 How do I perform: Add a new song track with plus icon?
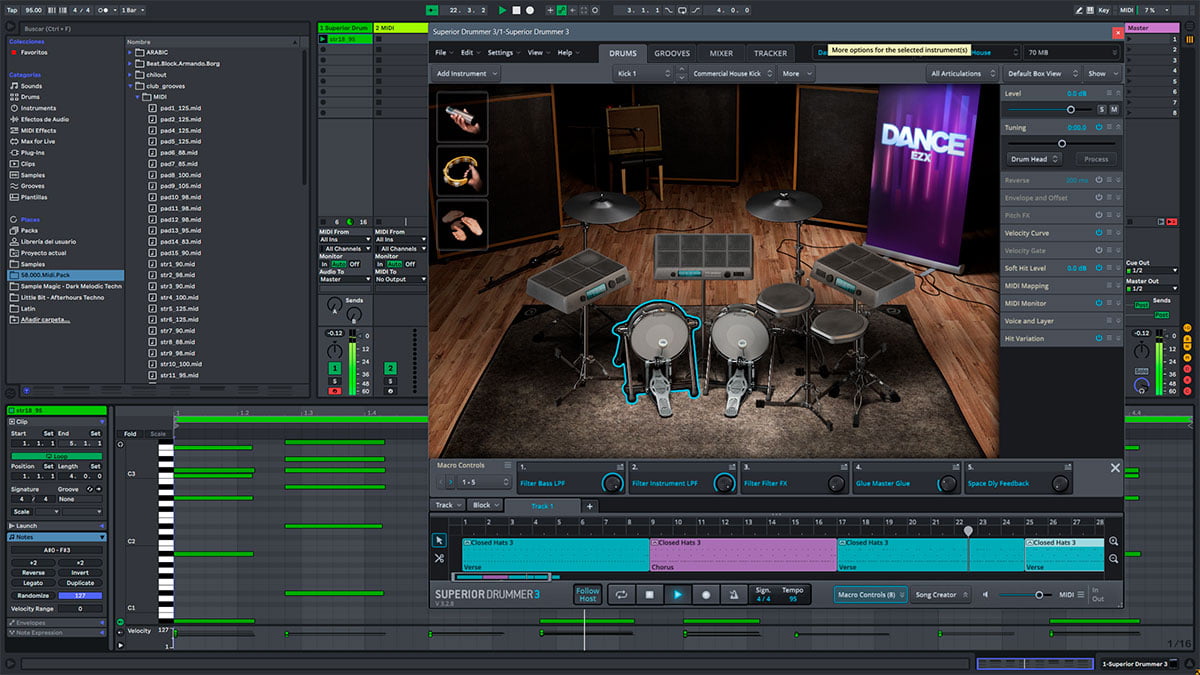tap(590, 506)
